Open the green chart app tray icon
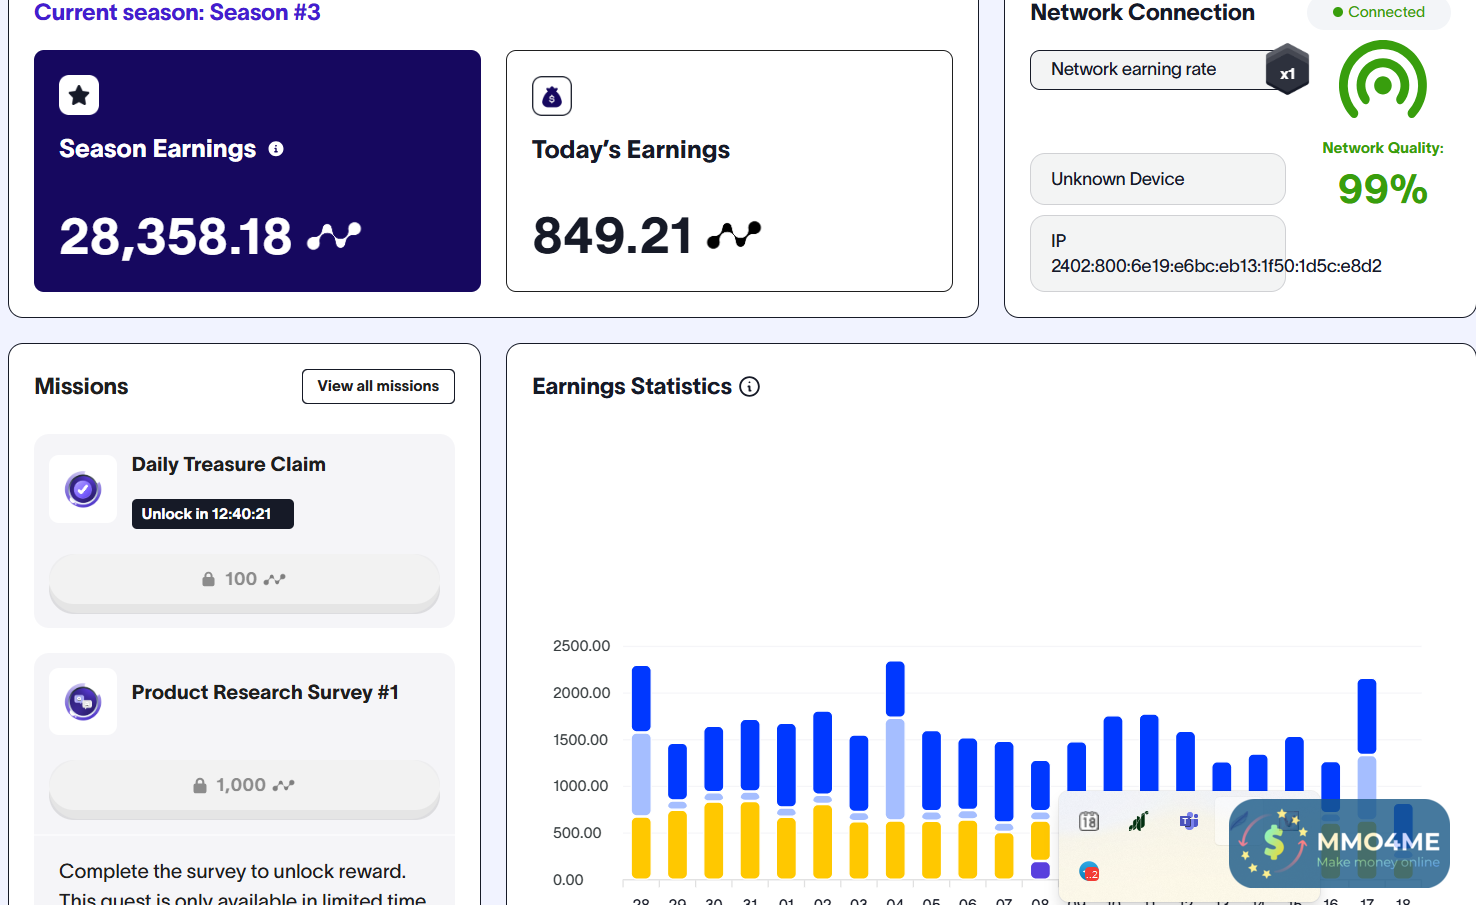The width and height of the screenshot is (1476, 905). [x=1138, y=821]
